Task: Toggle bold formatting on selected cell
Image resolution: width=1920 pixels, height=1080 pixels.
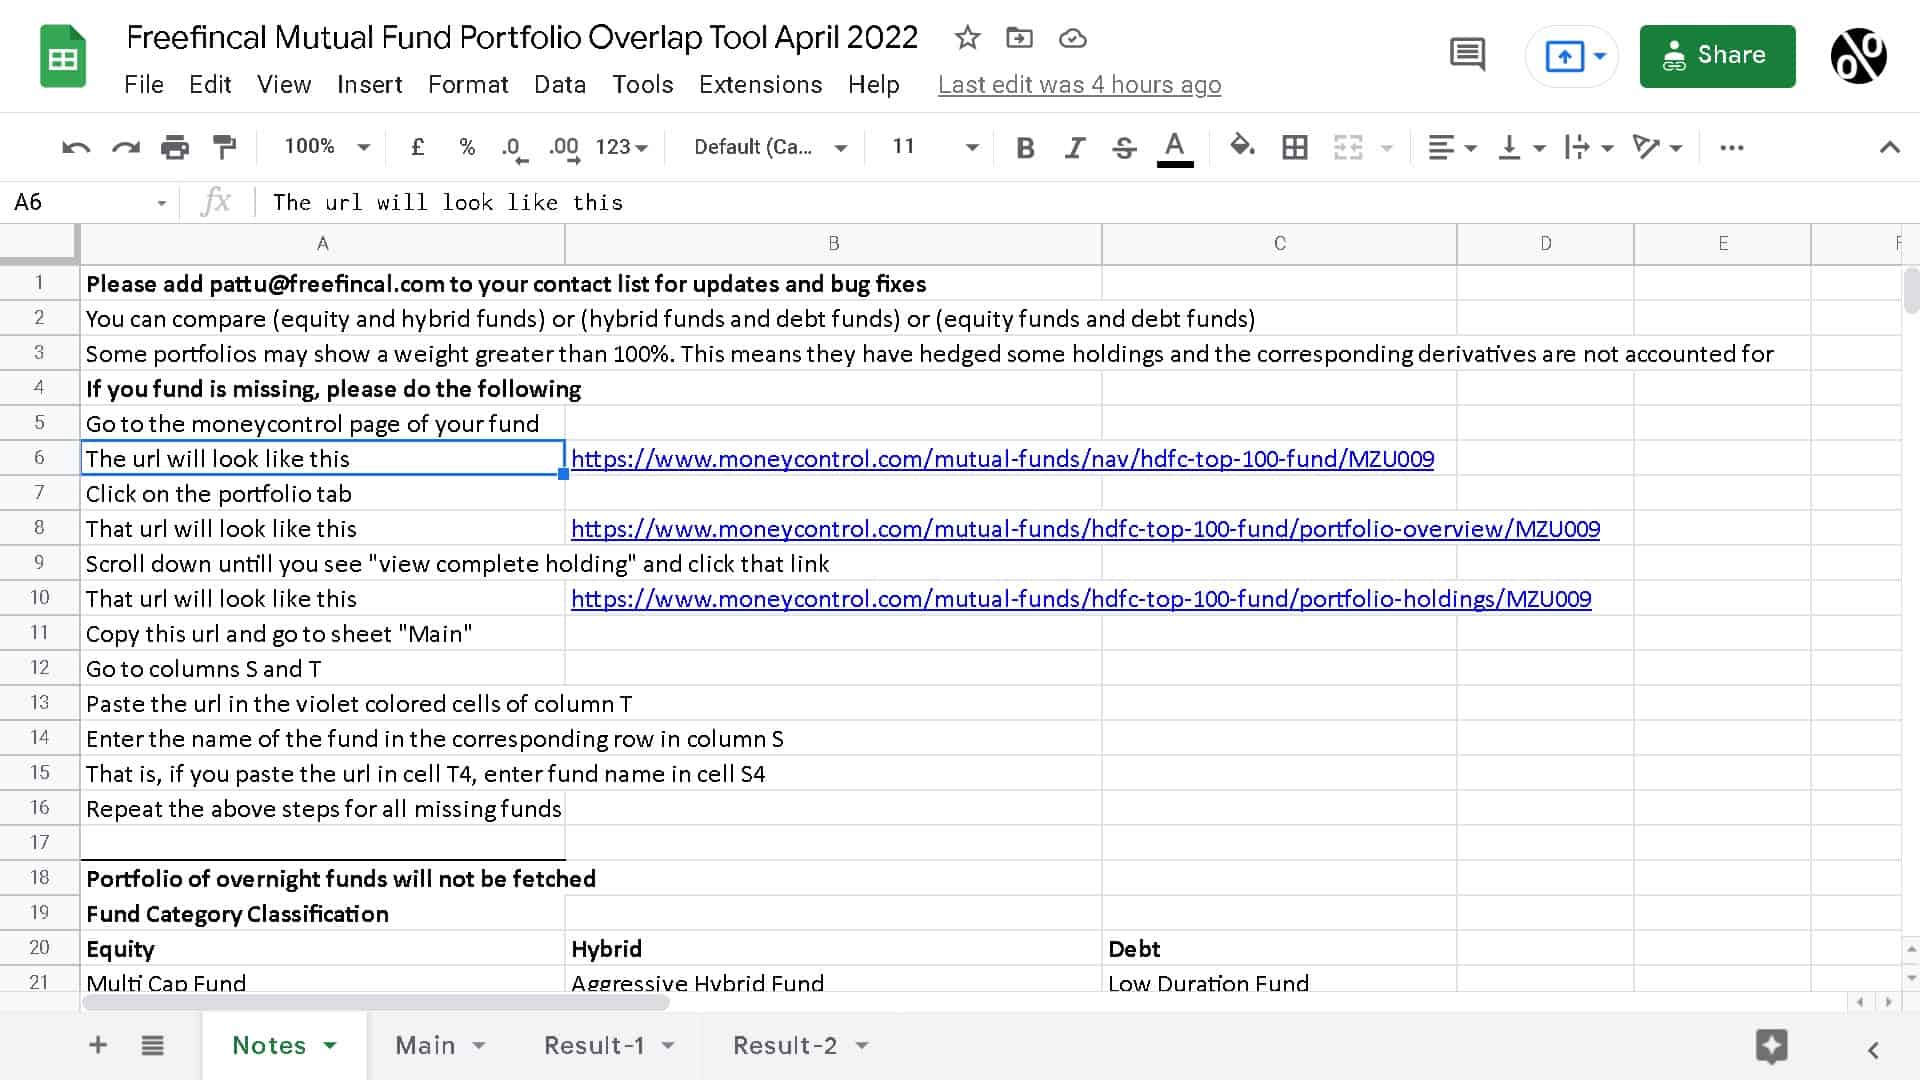Action: point(1025,146)
